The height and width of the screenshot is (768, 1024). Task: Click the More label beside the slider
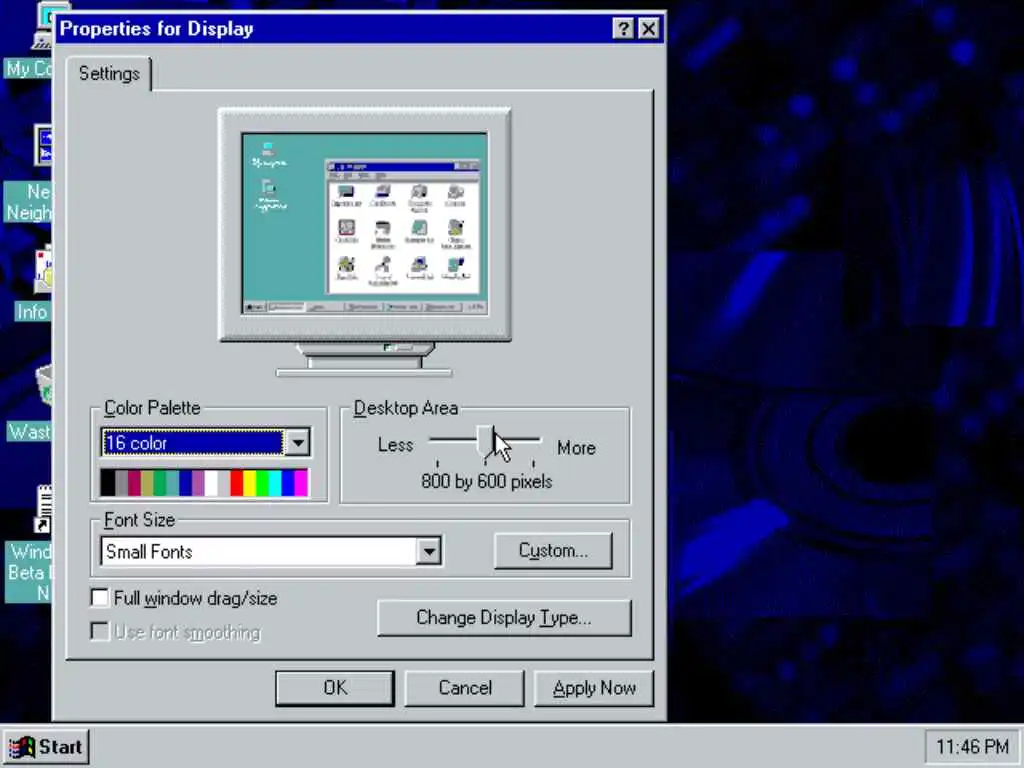[x=576, y=448]
